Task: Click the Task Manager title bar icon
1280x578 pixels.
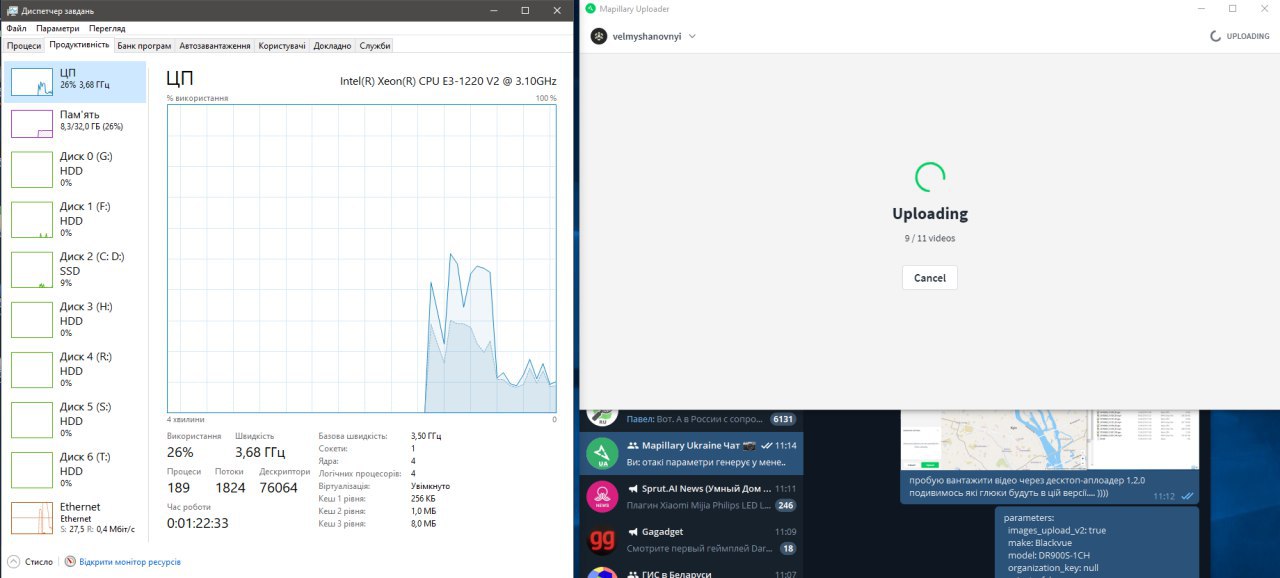Action: point(11,10)
